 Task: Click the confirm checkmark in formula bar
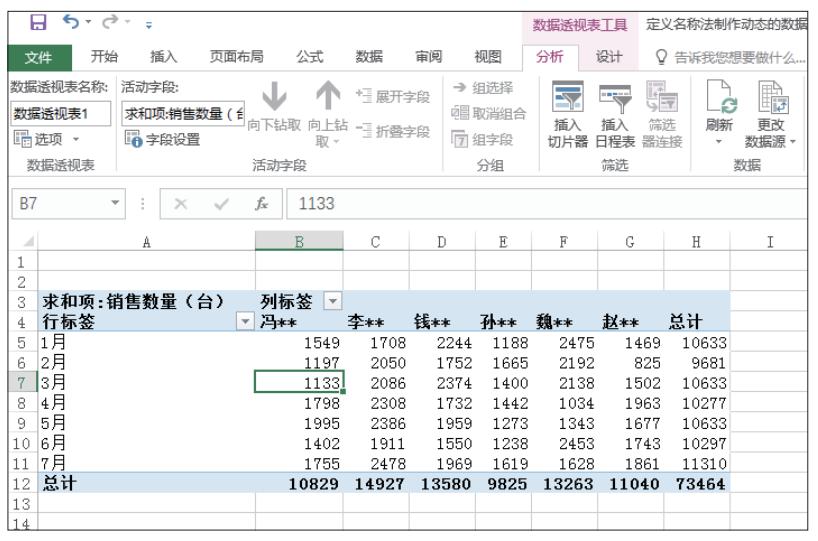click(222, 203)
